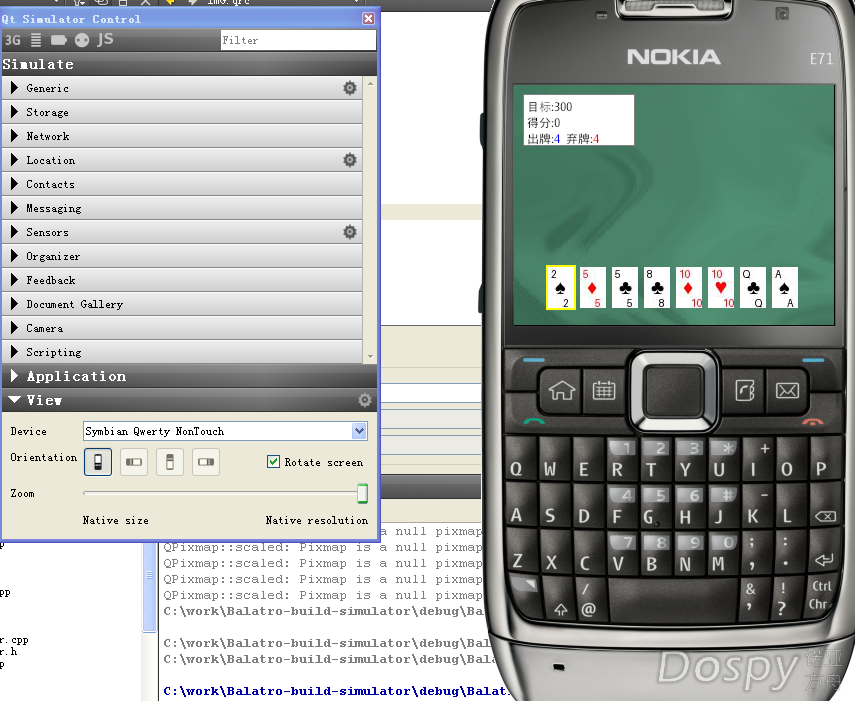Click the Calendar key on Nokia phone
The width and height of the screenshot is (855, 701).
(604, 391)
